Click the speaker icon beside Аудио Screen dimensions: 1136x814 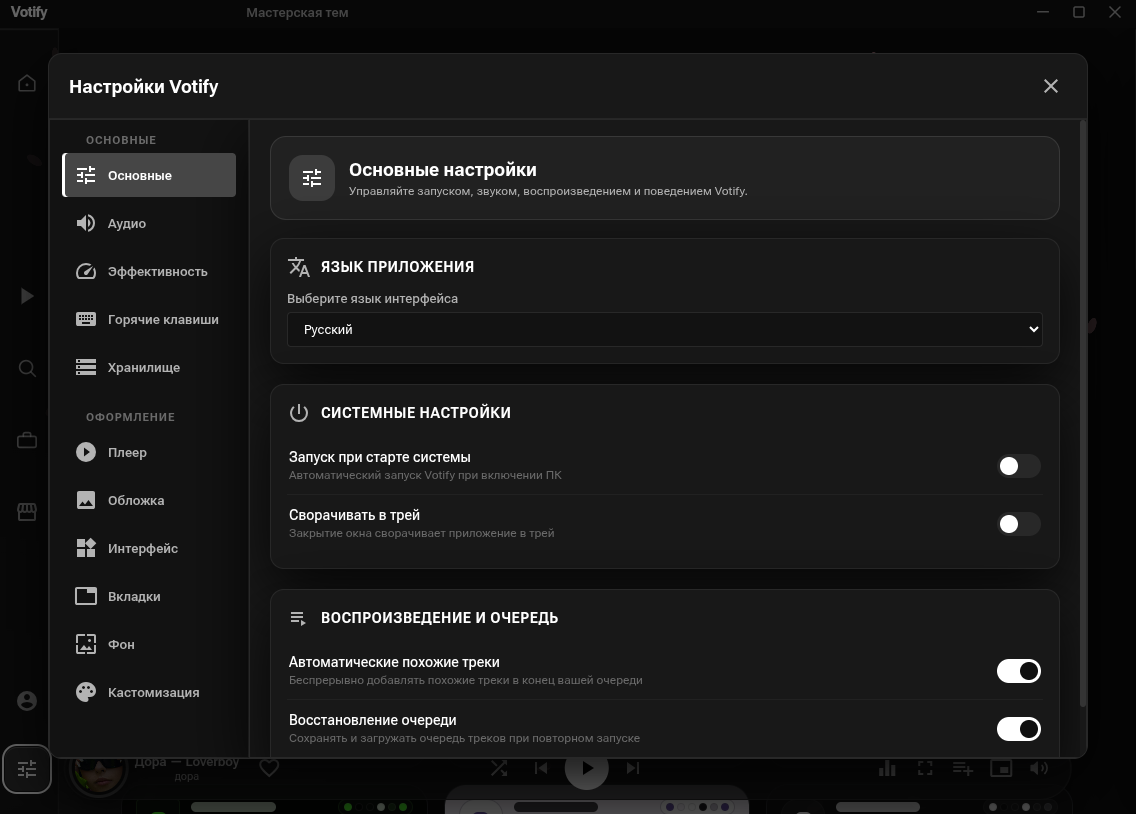point(85,223)
